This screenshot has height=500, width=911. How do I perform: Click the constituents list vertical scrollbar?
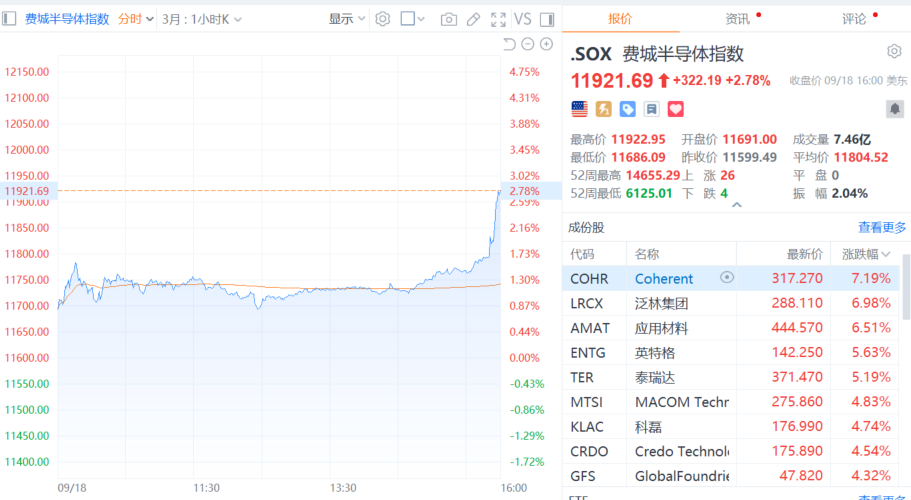click(906, 287)
